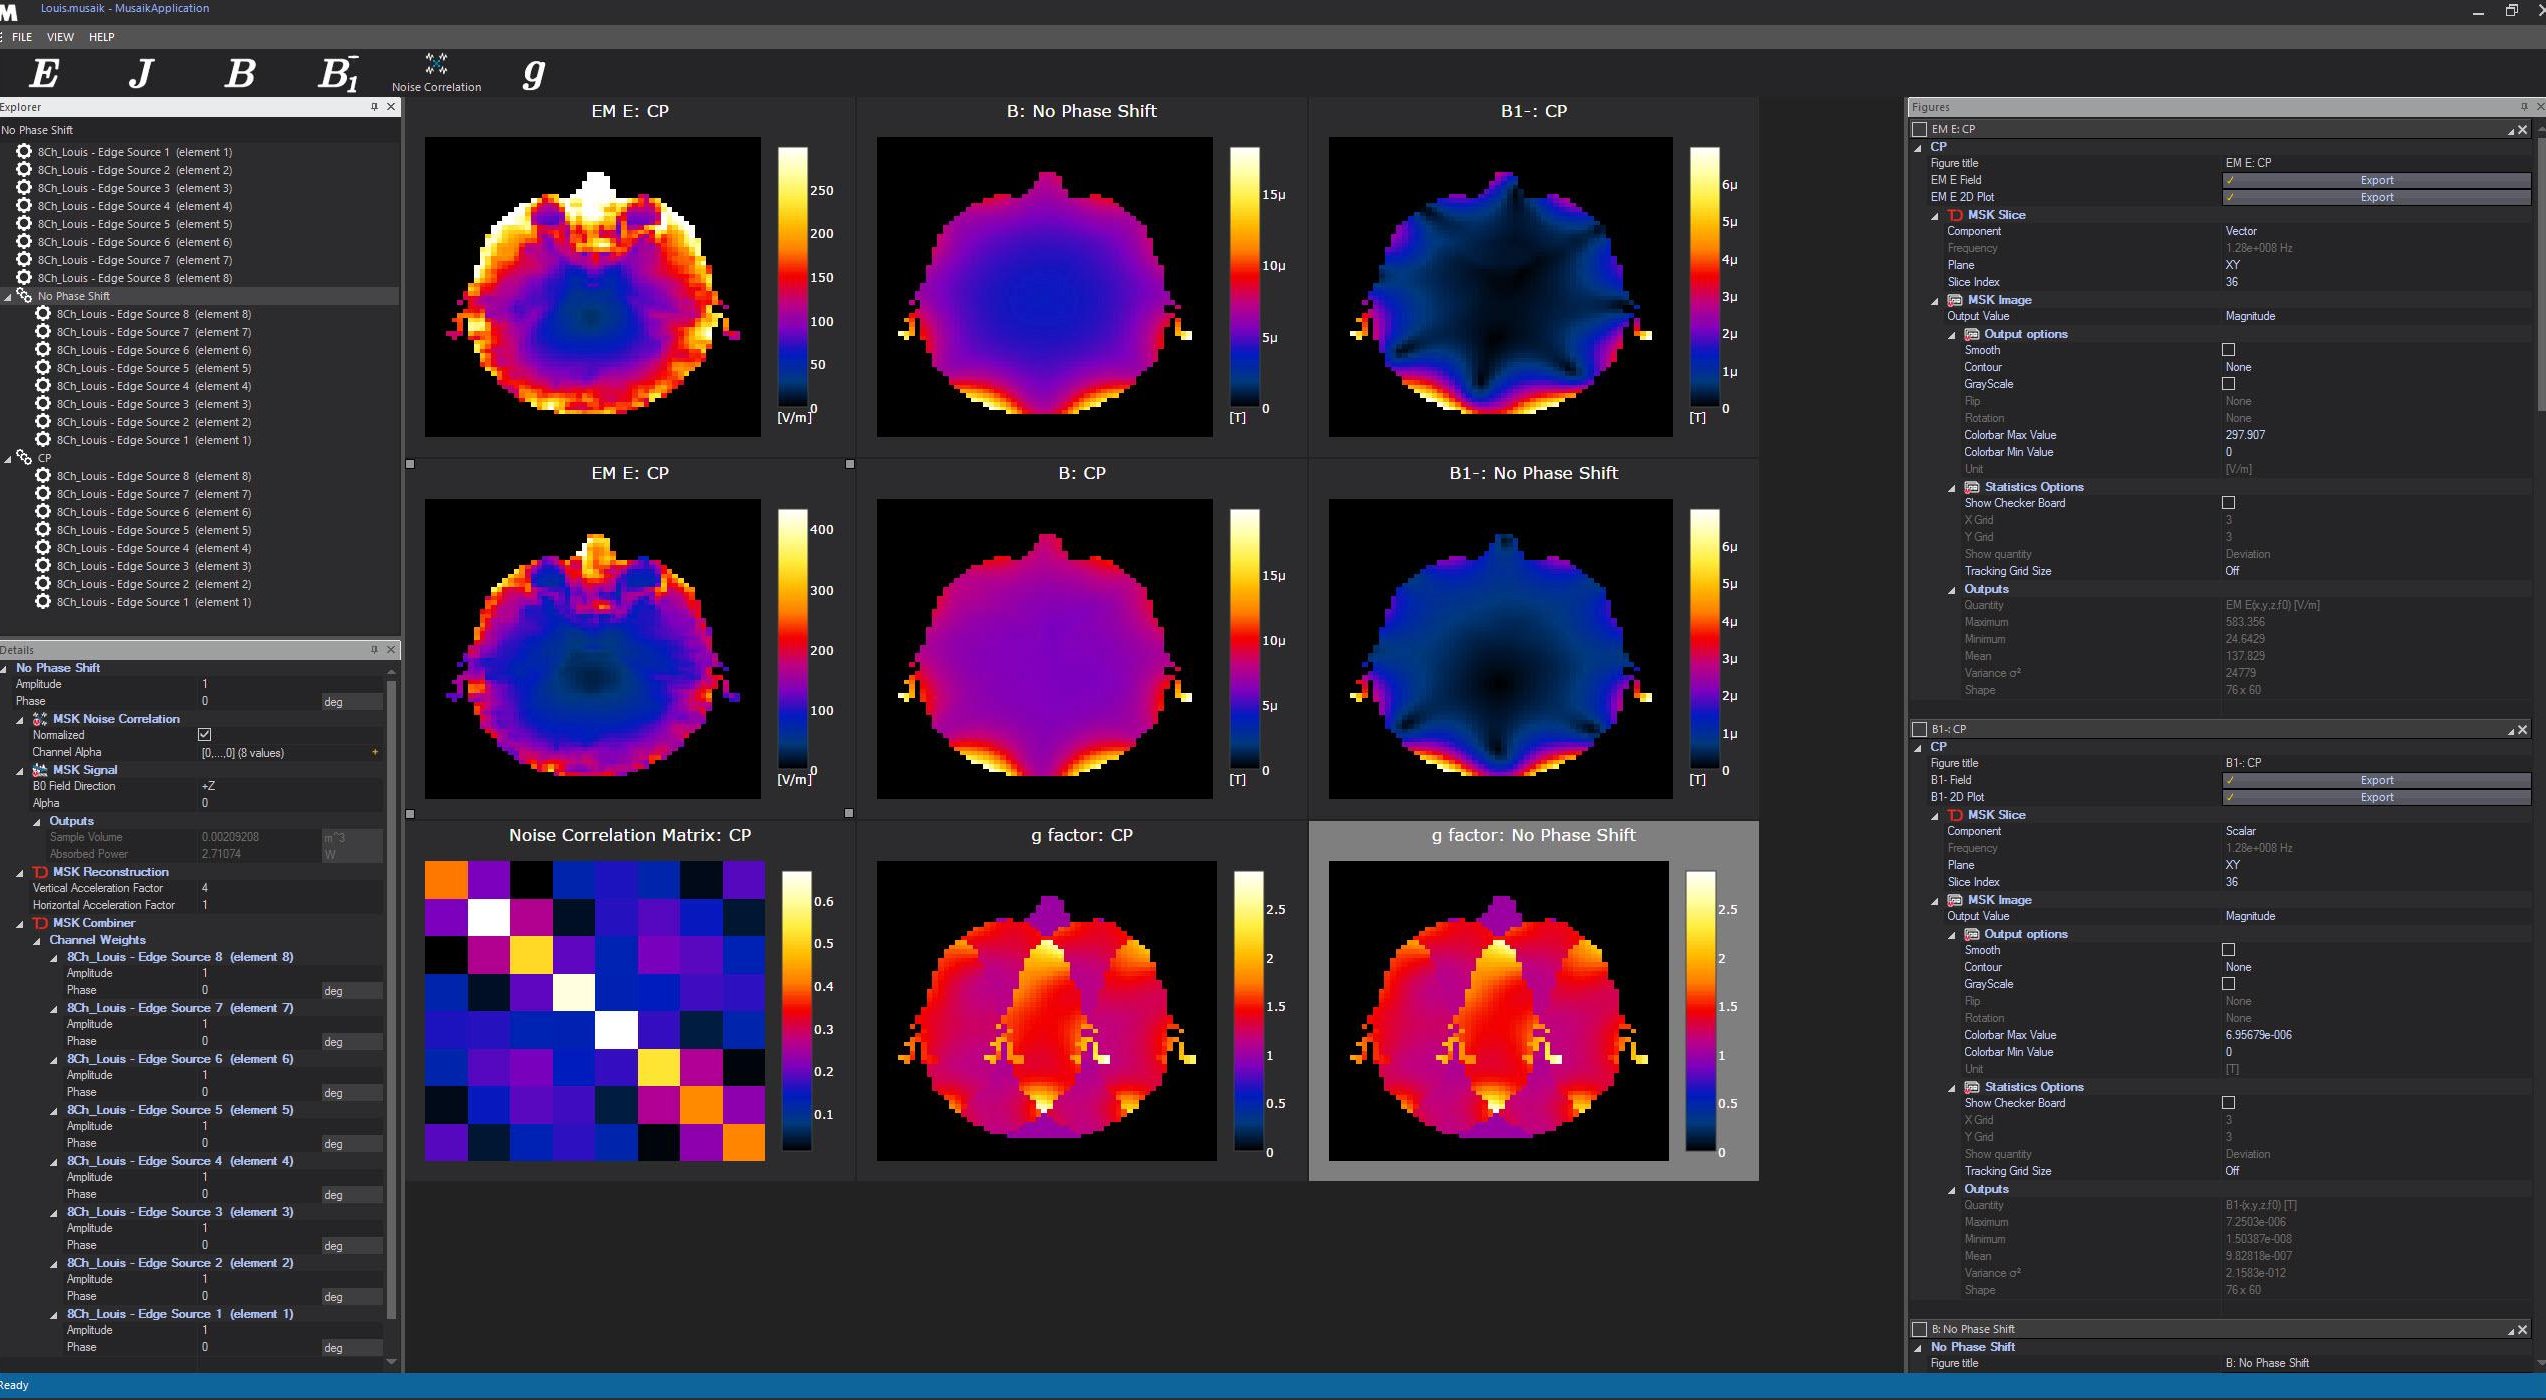Image resolution: width=2546 pixels, height=1400 pixels.
Task: Export the EM E Field data
Action: (x=2376, y=180)
